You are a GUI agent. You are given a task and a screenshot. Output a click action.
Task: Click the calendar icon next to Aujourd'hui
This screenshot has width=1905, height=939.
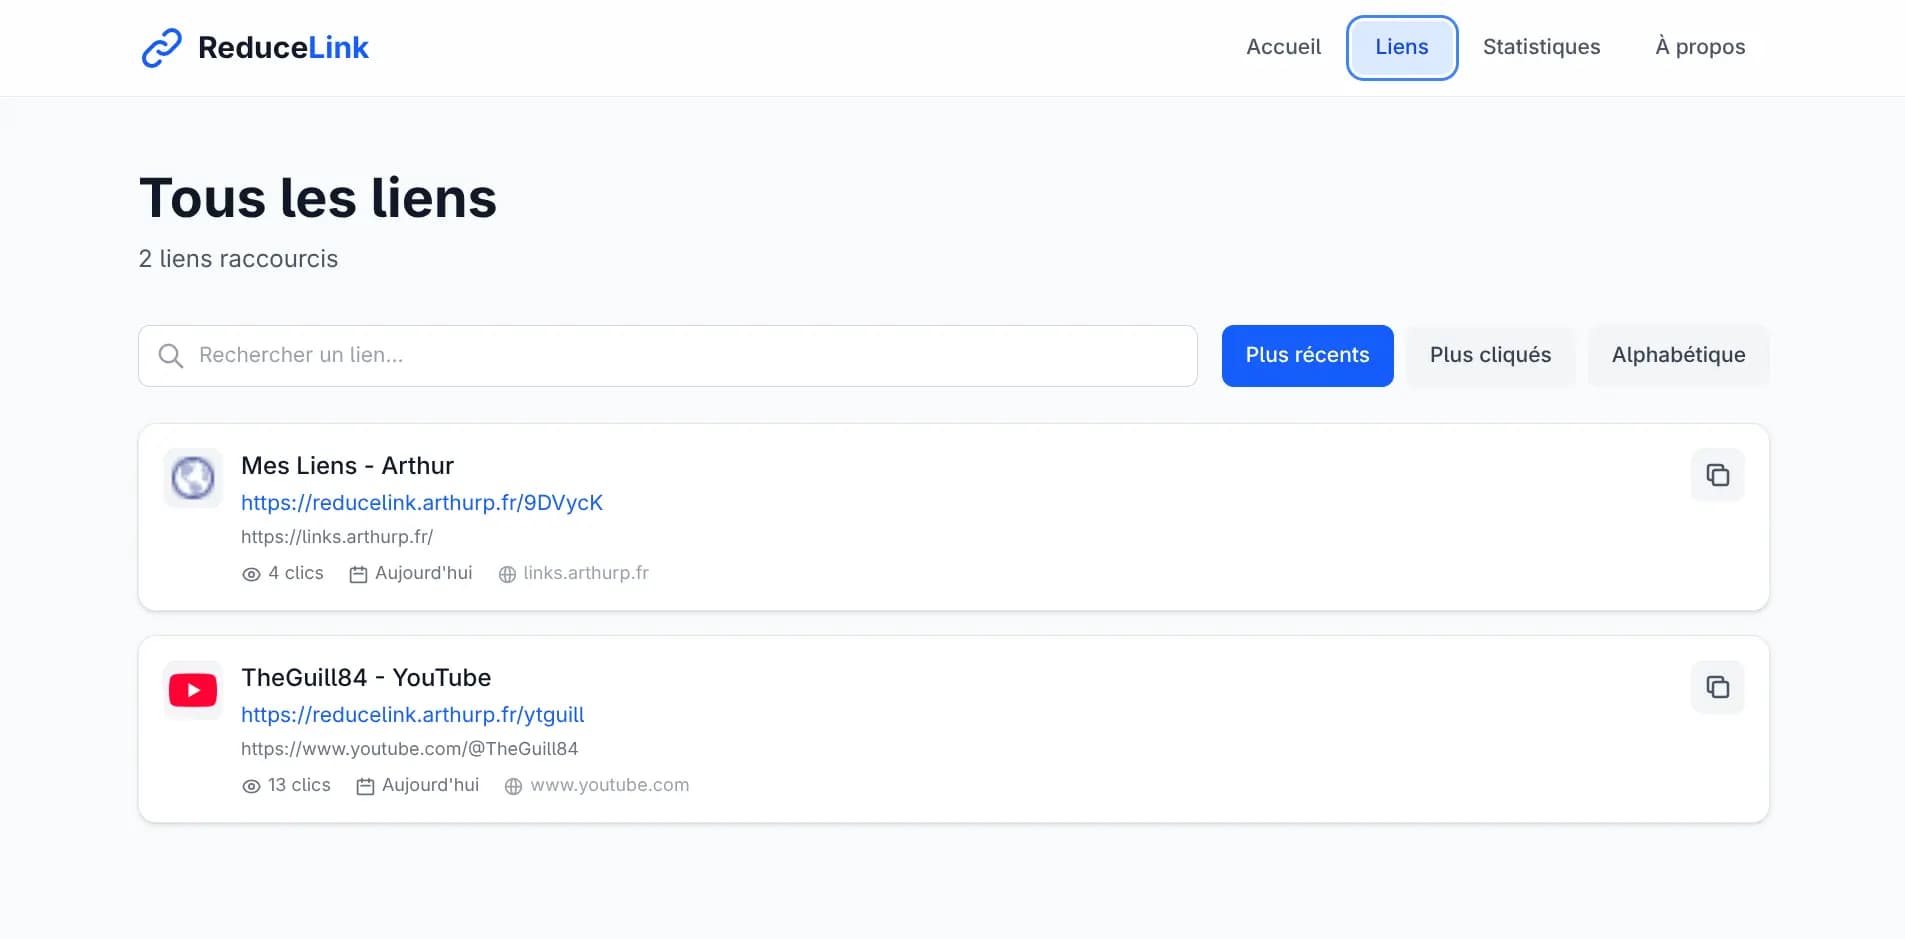pos(358,573)
